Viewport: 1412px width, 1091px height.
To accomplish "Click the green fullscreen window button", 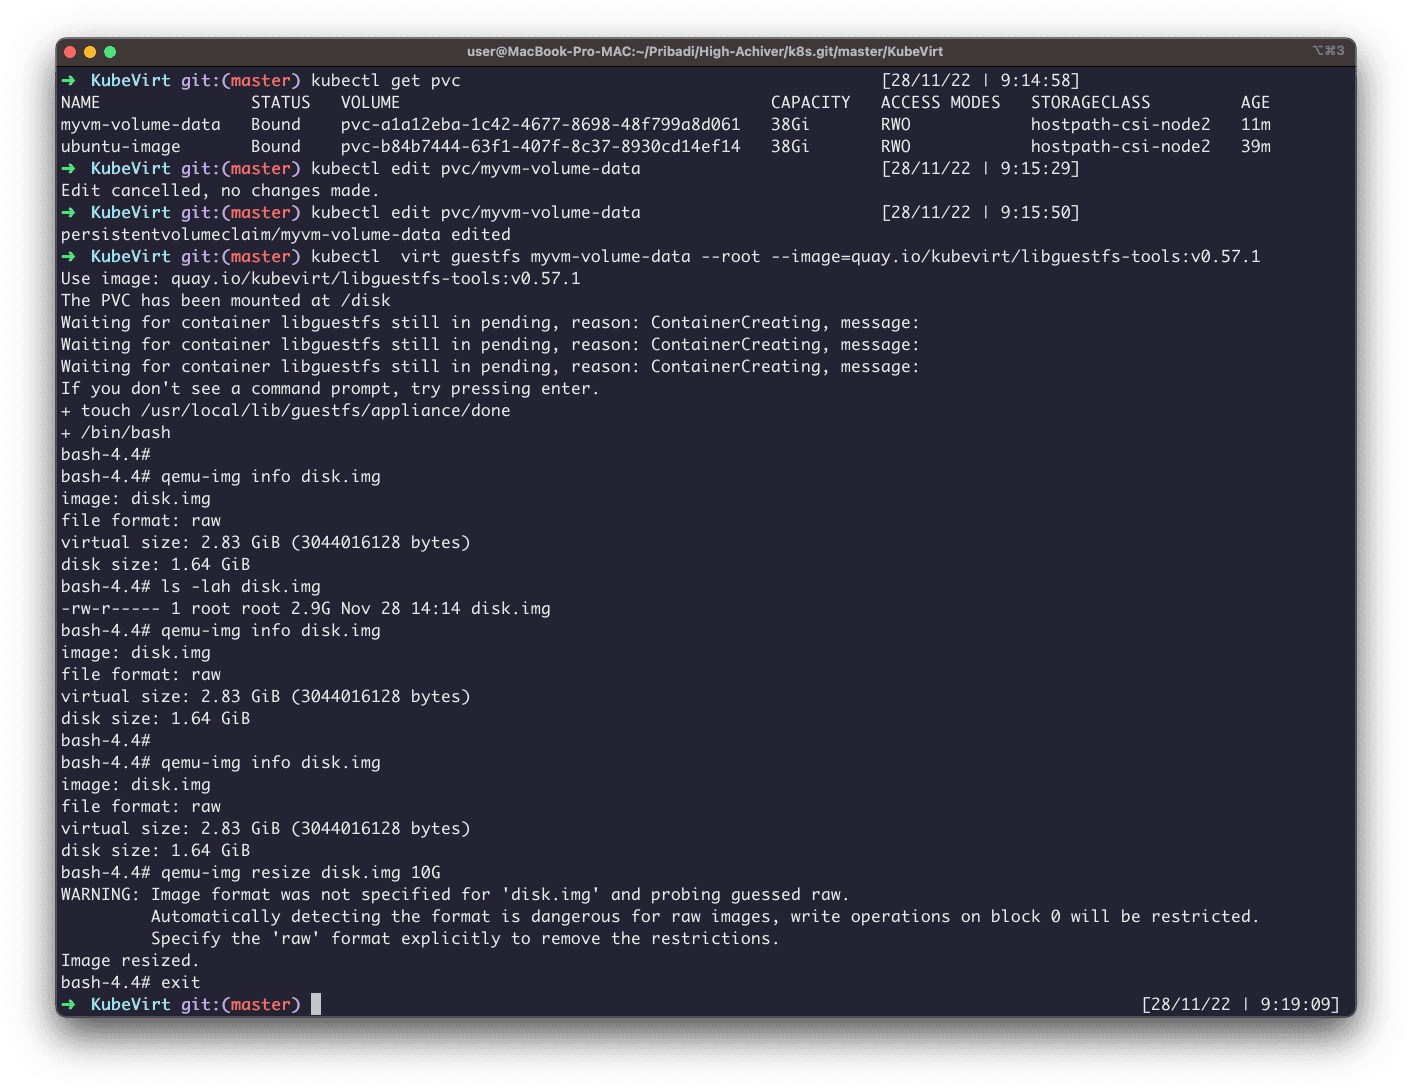I will 110,52.
